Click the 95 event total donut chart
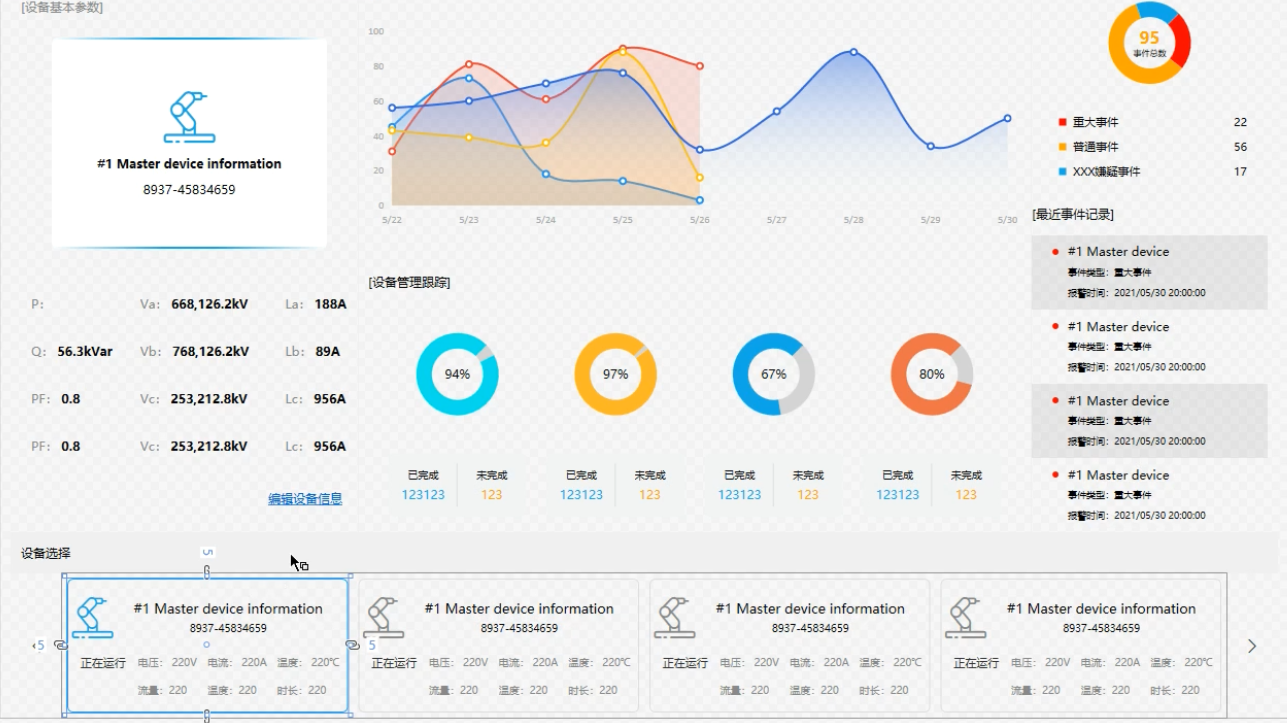This screenshot has width=1287, height=723. tap(1149, 43)
